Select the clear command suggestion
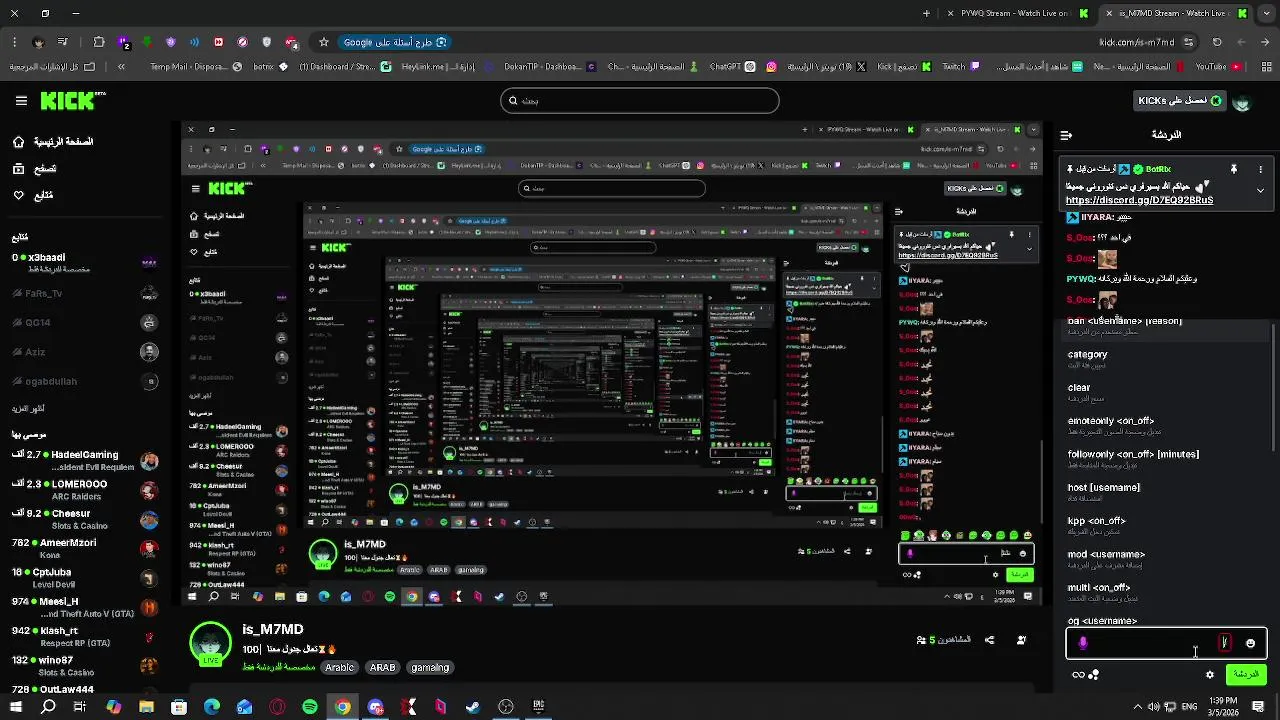This screenshot has height=720, width=1280. click(1165, 393)
